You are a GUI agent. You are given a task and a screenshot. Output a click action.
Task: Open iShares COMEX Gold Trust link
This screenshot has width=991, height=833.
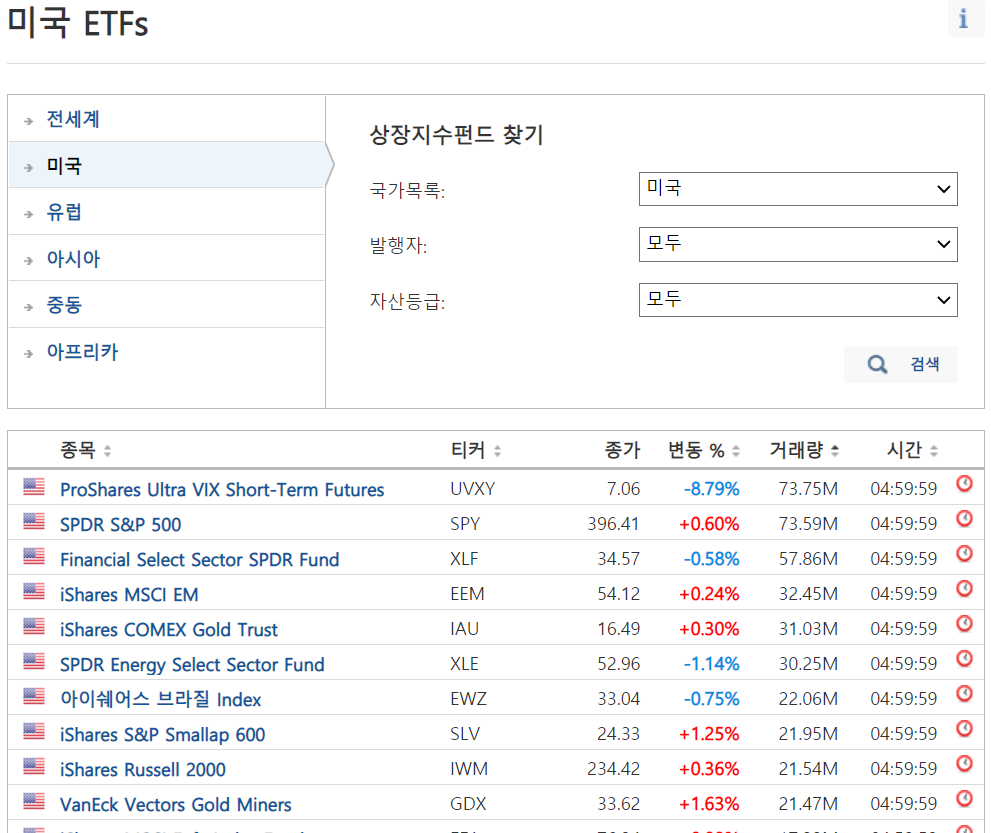169,629
